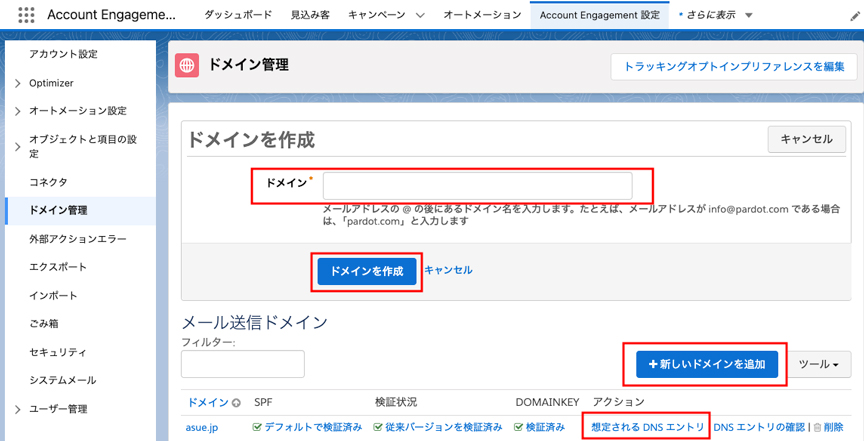Open アカウント設定 in the sidebar

click(x=63, y=54)
